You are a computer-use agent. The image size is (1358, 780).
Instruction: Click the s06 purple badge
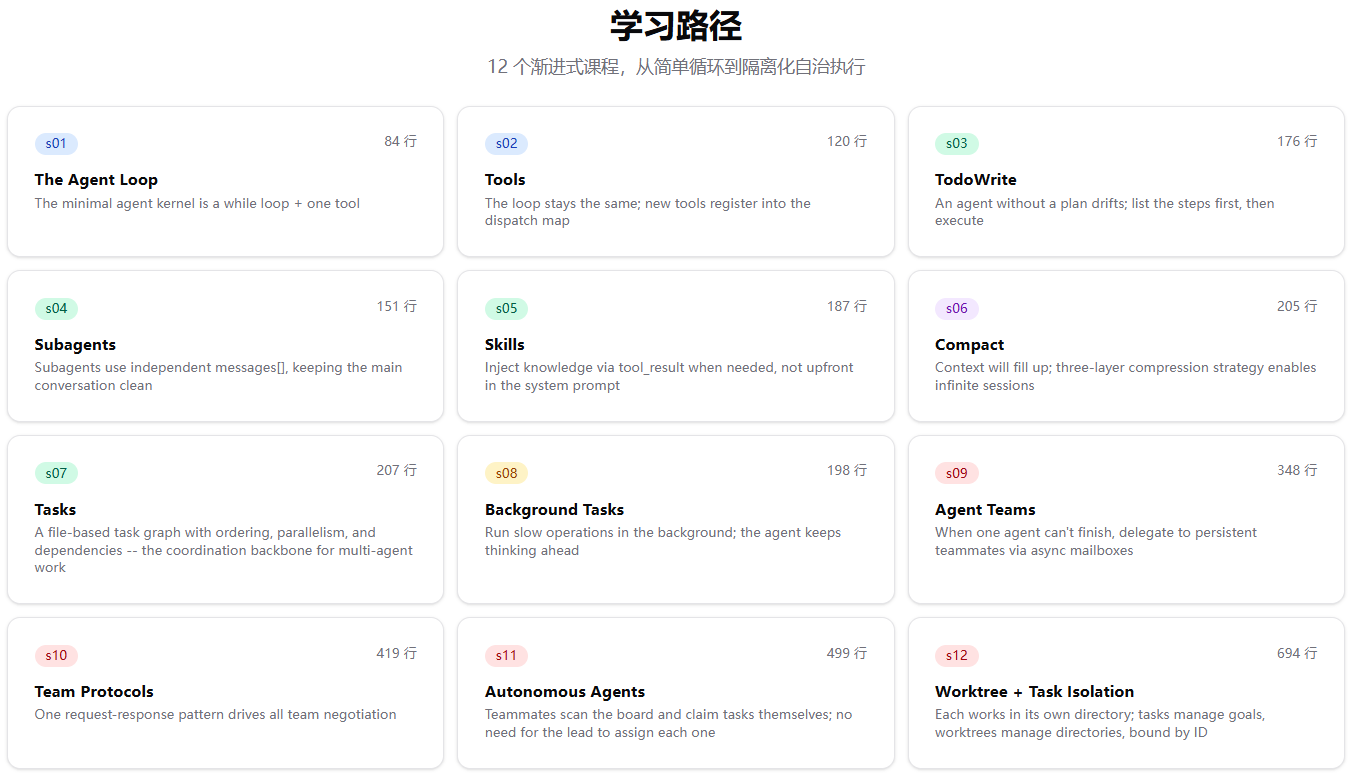tap(956, 309)
